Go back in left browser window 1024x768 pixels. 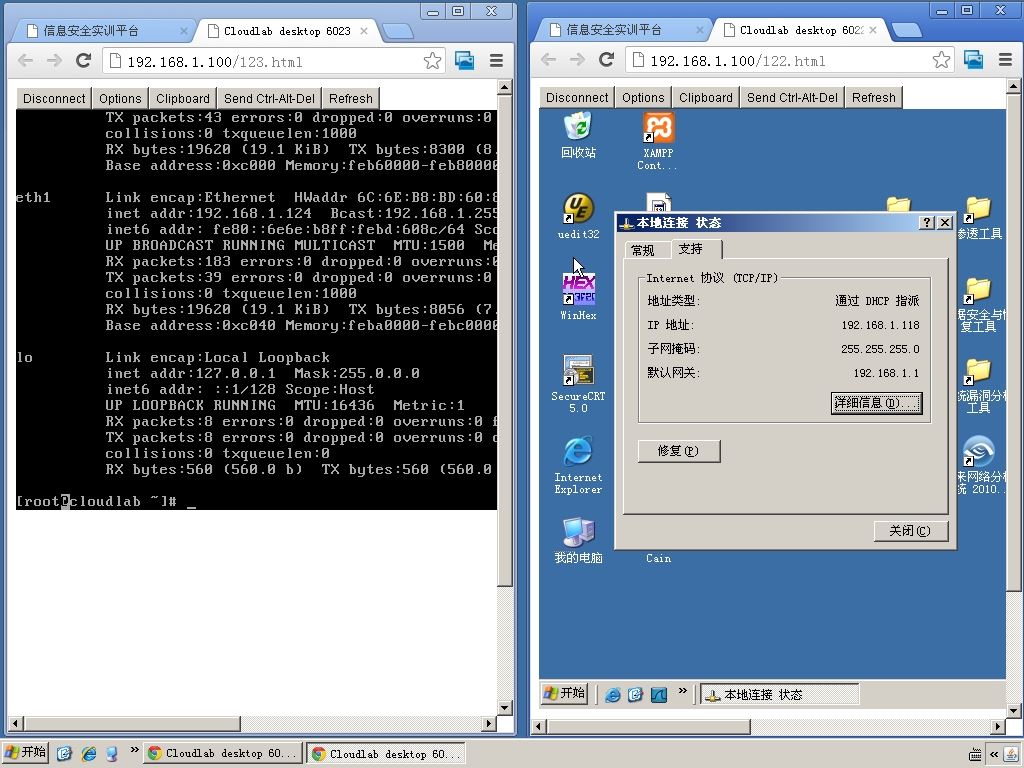pyautogui.click(x=25, y=61)
